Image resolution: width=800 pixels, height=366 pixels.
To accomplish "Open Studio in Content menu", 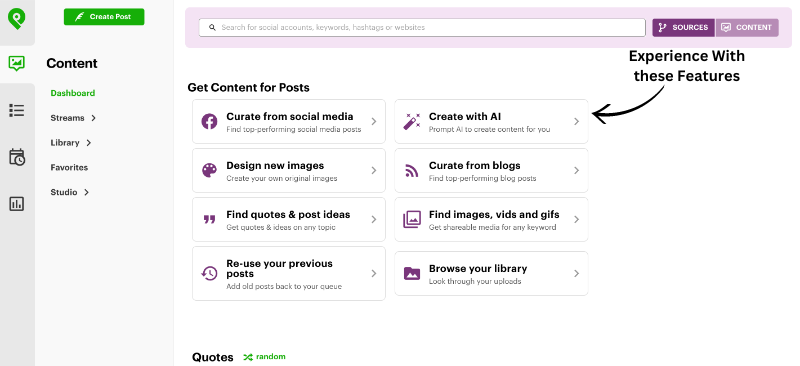I will click(x=64, y=192).
